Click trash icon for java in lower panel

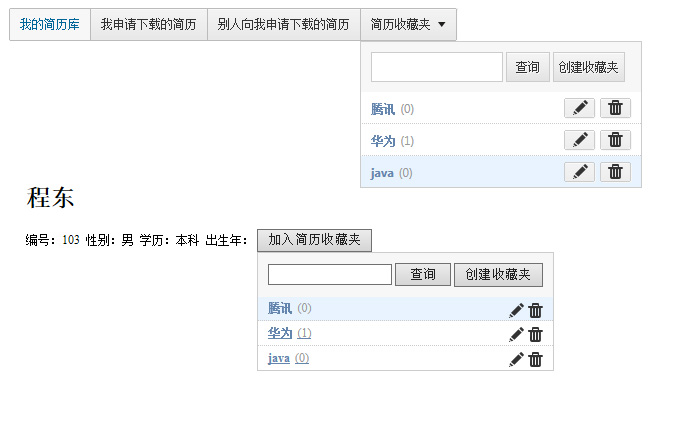tap(535, 359)
